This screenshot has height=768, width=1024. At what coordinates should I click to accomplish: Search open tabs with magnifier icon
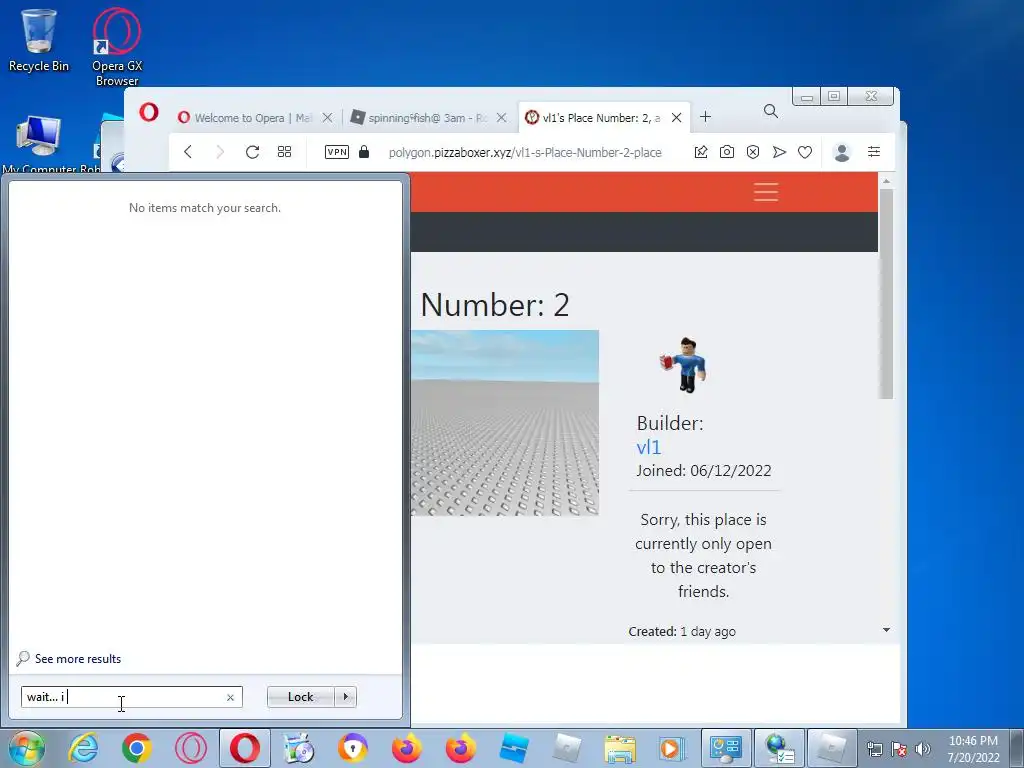[771, 112]
